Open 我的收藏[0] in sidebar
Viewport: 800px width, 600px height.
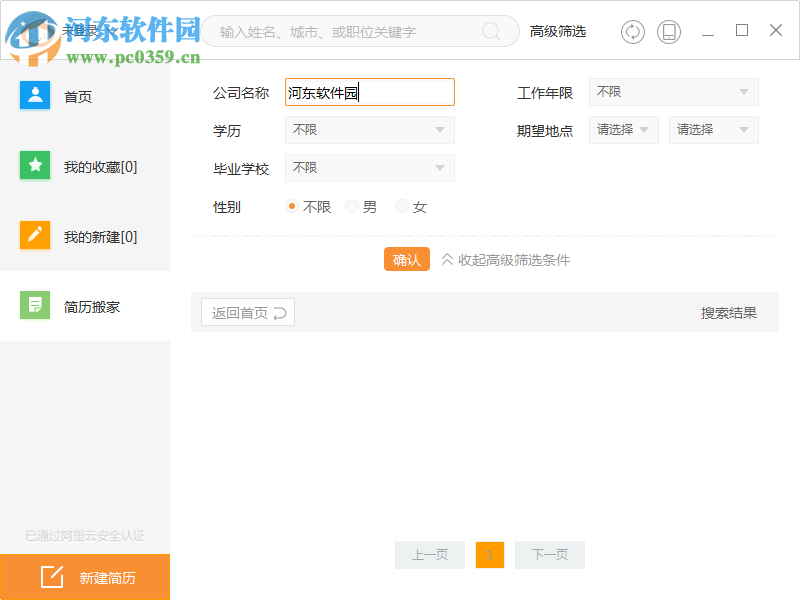pyautogui.click(x=85, y=166)
